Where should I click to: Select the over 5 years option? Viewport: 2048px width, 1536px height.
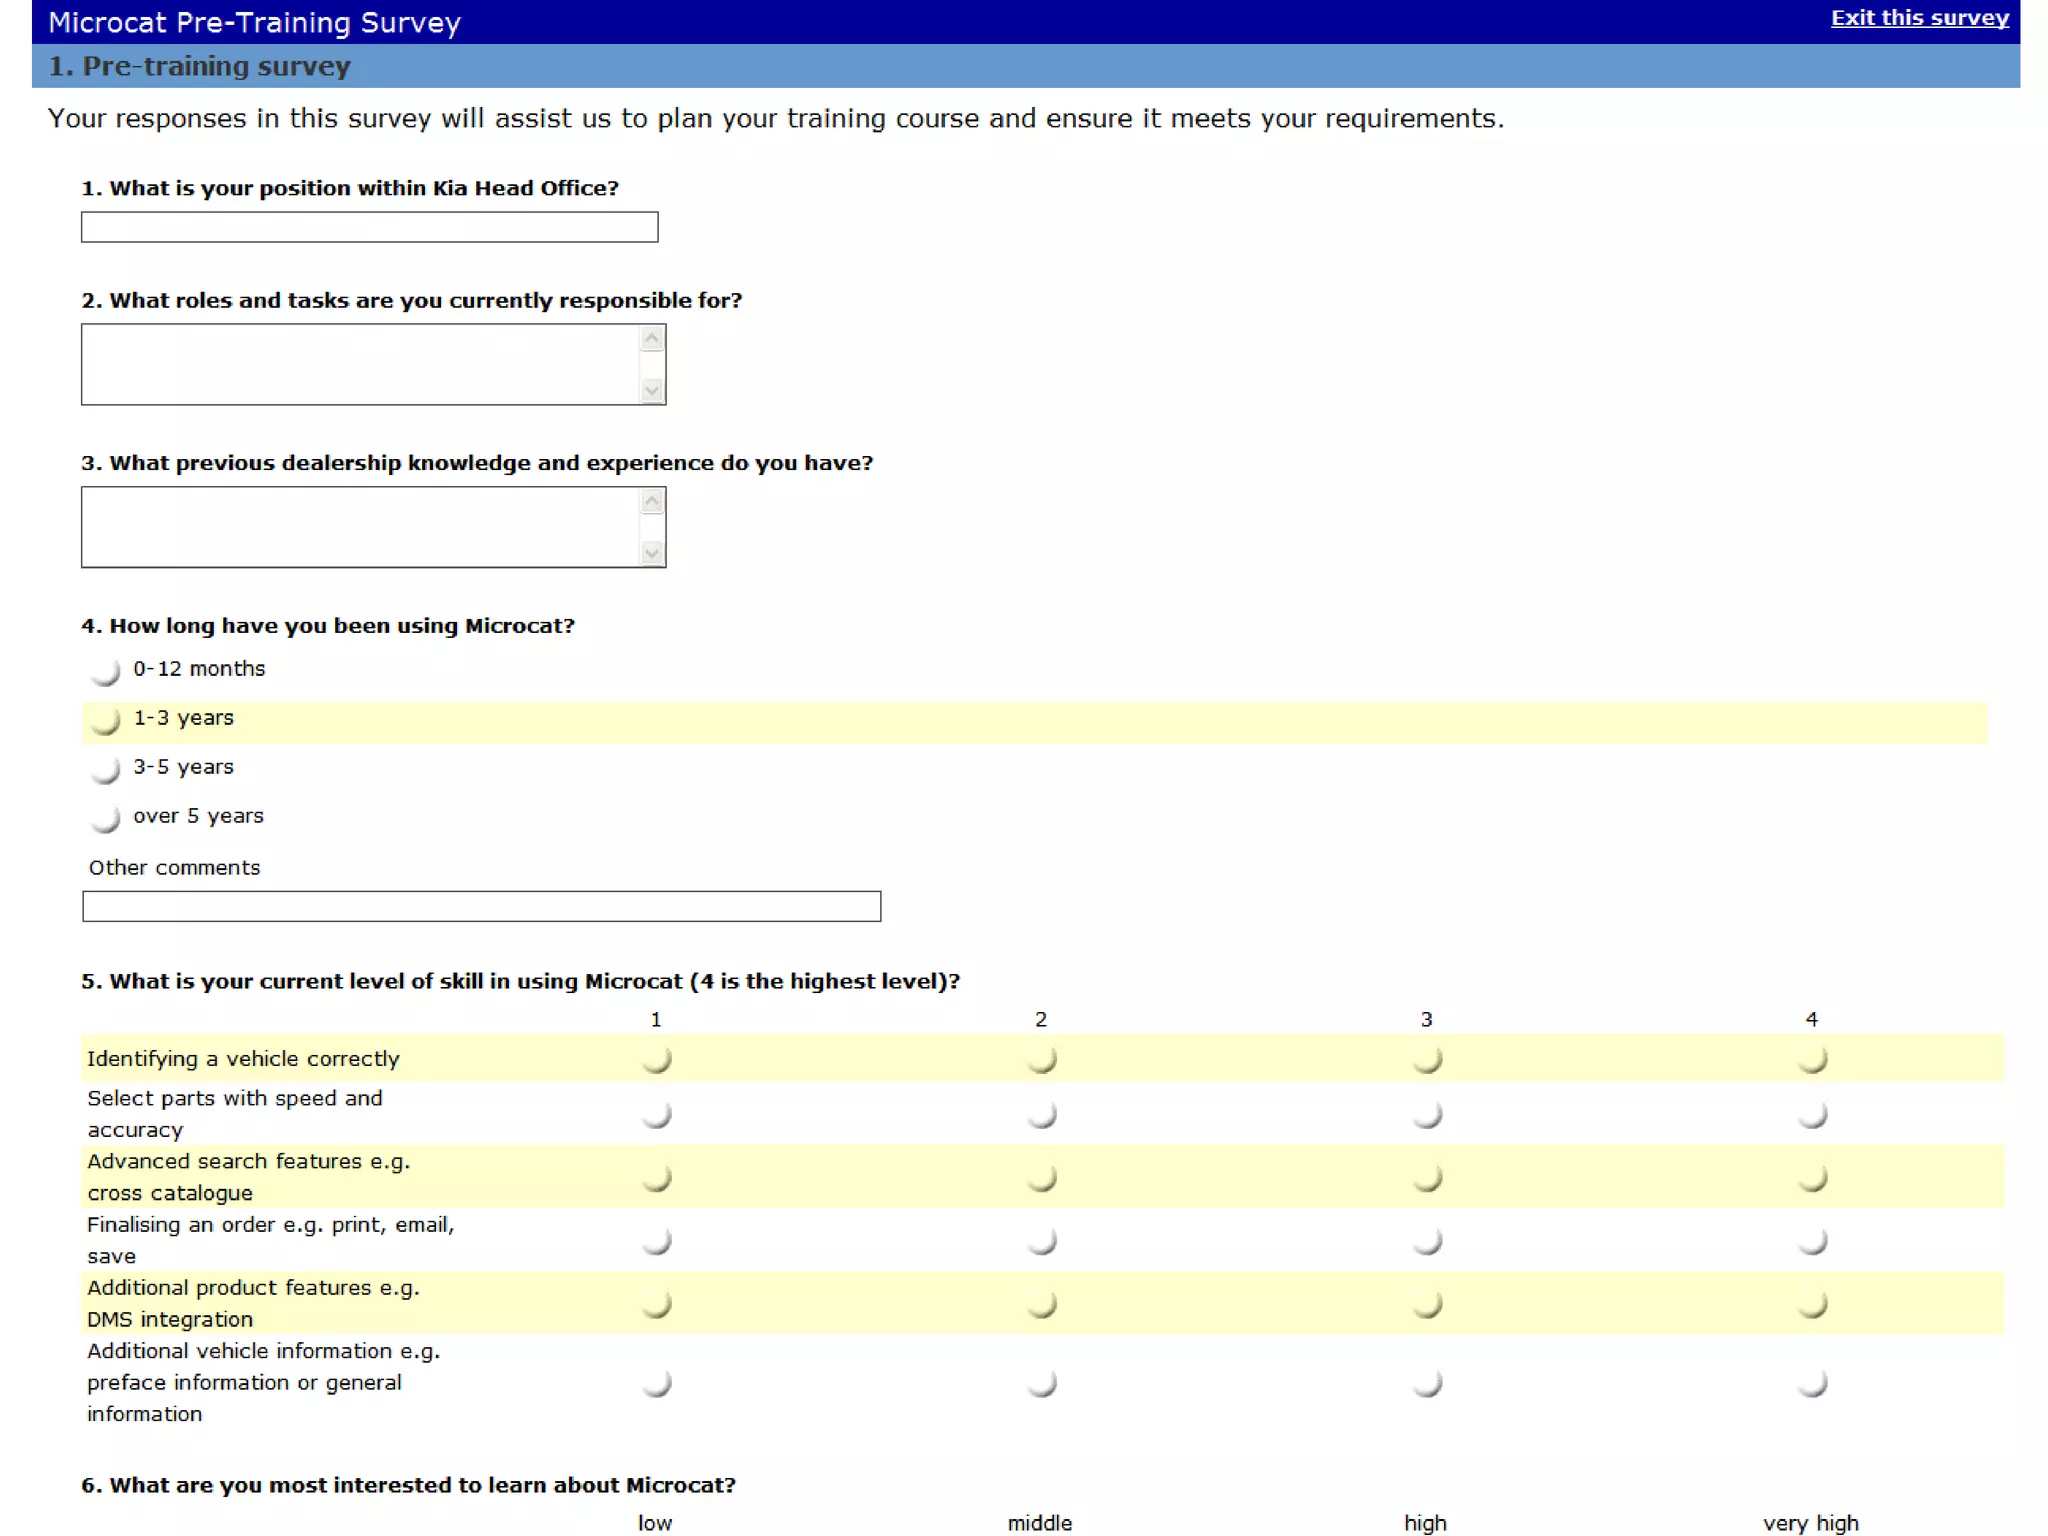click(x=105, y=818)
